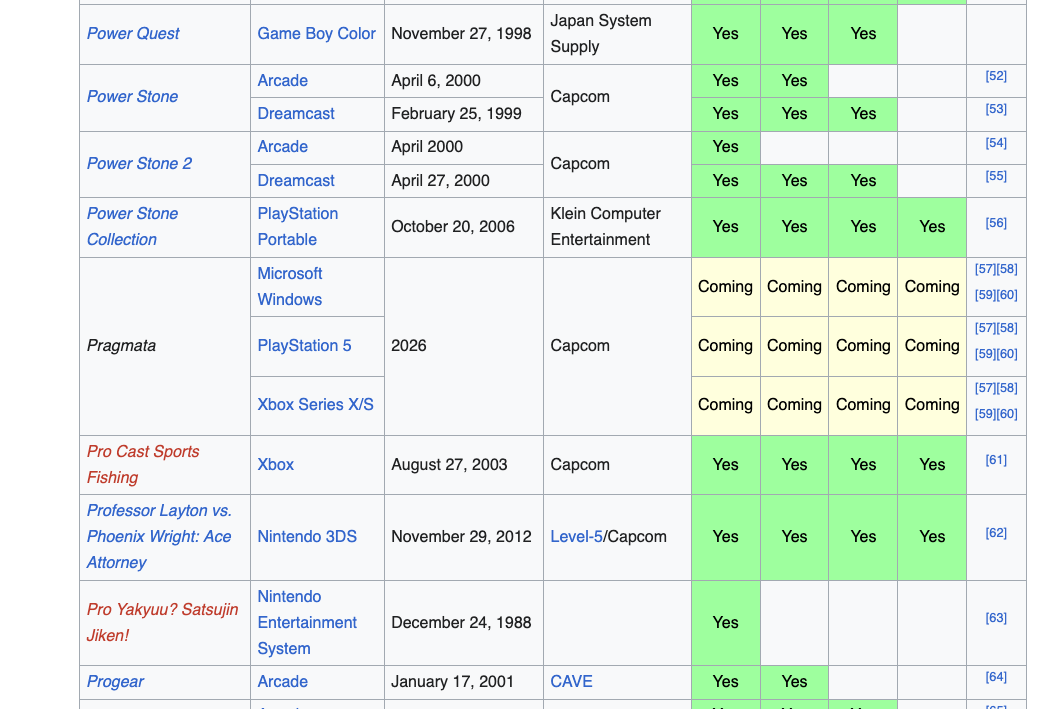Open the Power Quest game link

point(133,34)
